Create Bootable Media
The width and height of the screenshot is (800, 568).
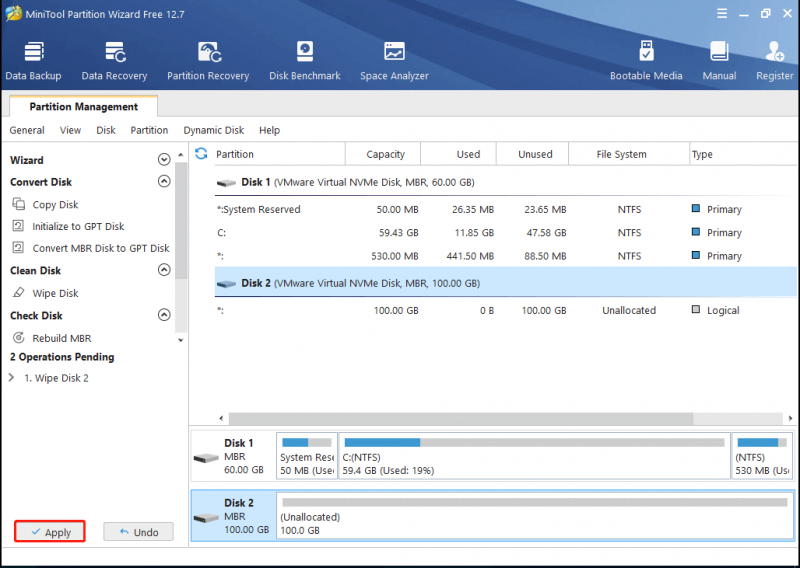coord(646,61)
